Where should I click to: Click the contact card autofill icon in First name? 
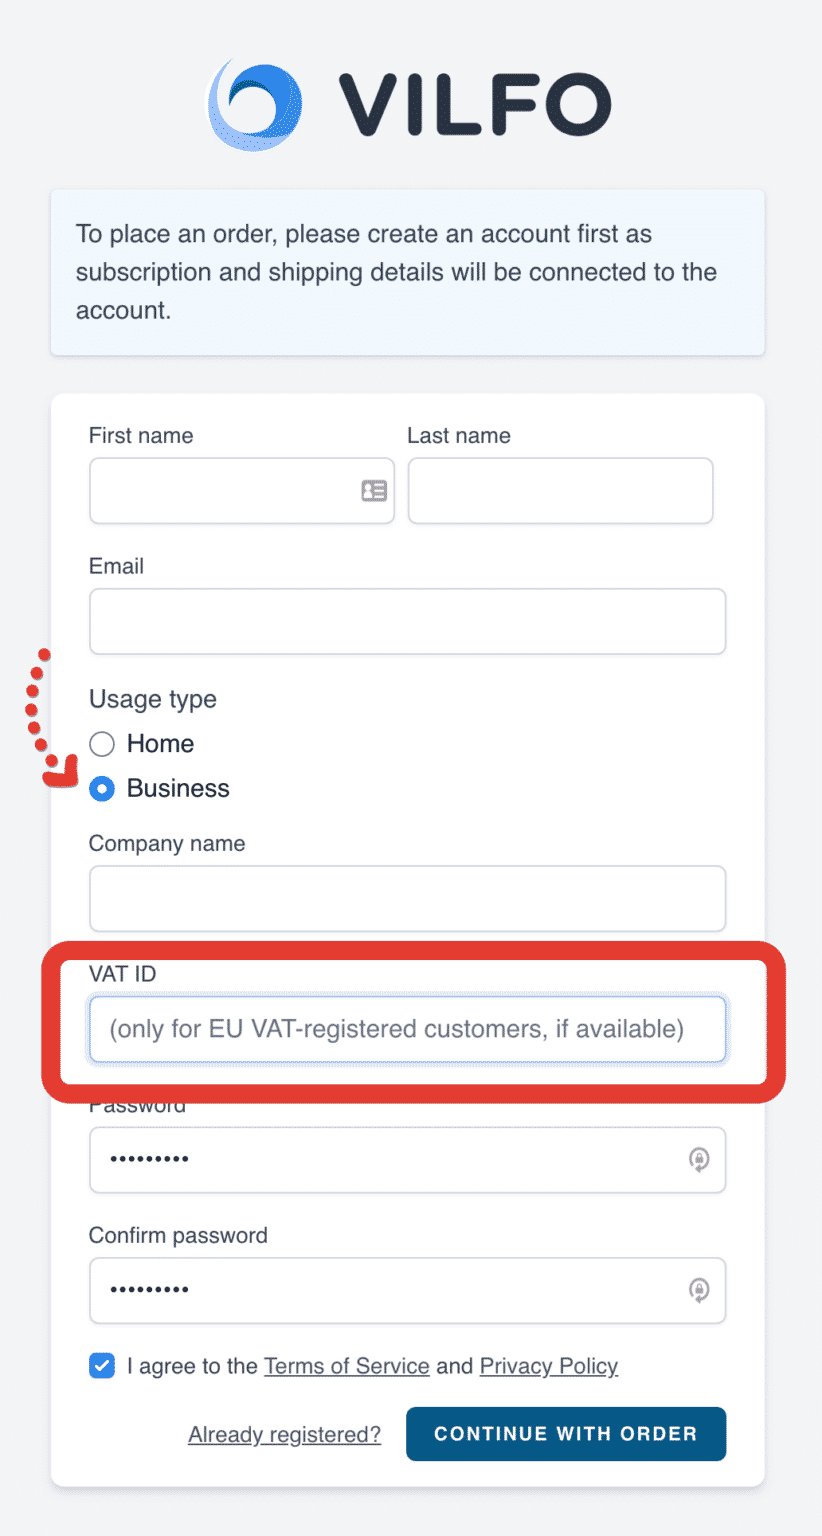[x=374, y=491]
